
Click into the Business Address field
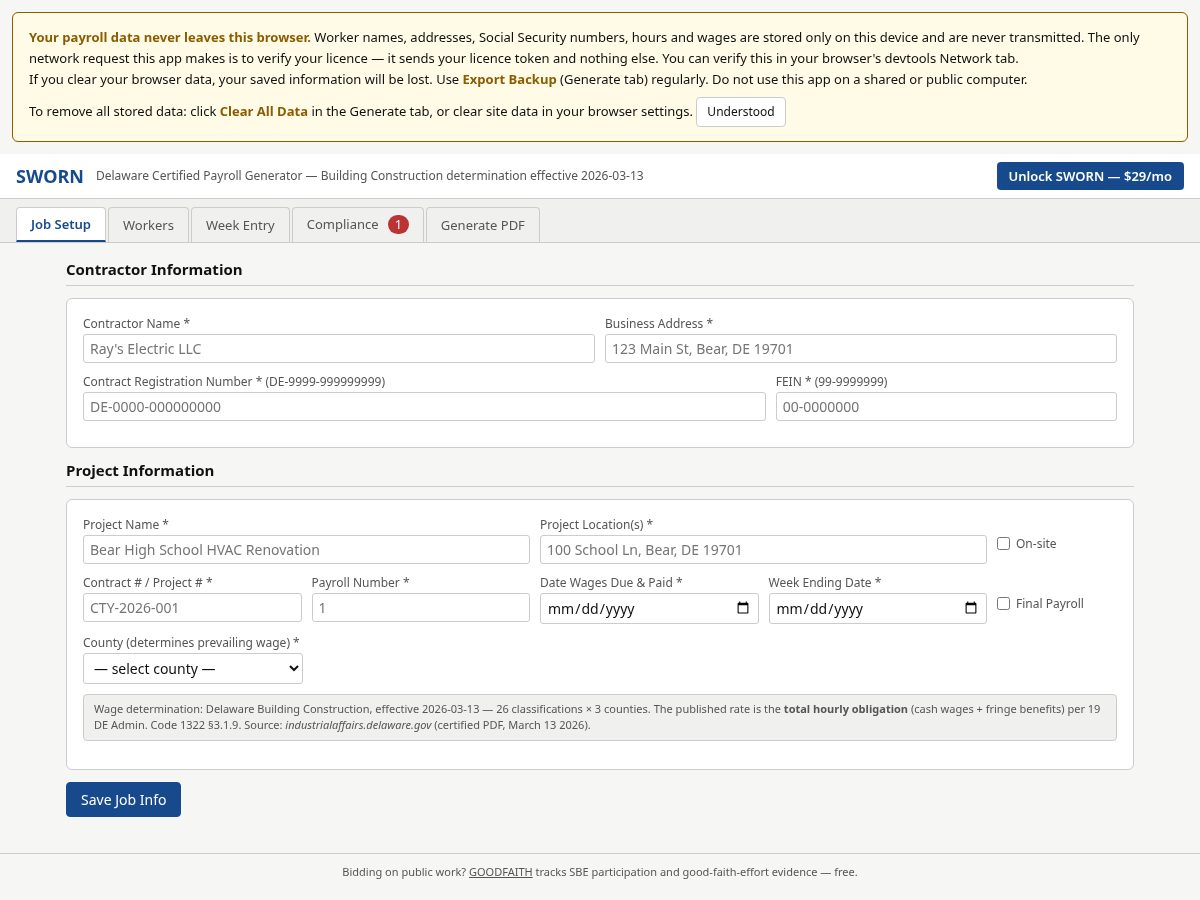[861, 348]
